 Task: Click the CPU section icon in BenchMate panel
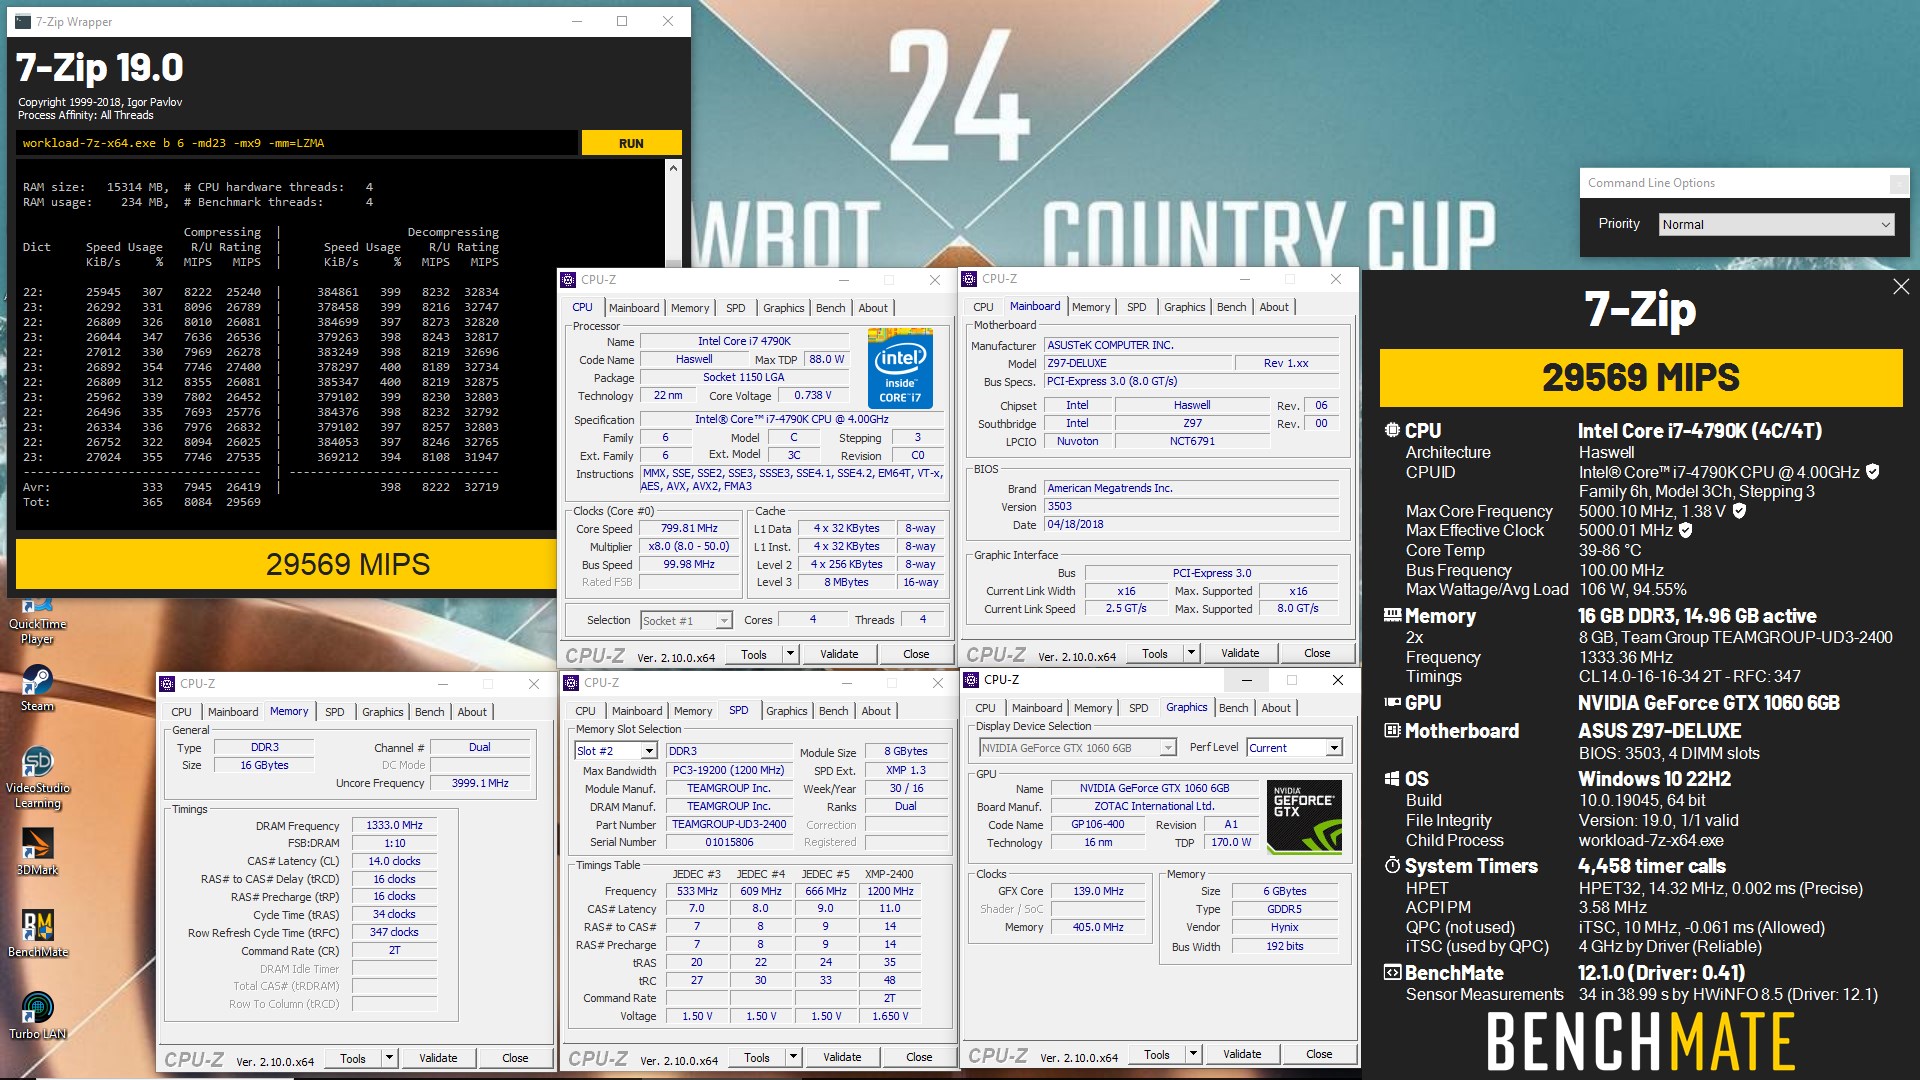point(1392,430)
